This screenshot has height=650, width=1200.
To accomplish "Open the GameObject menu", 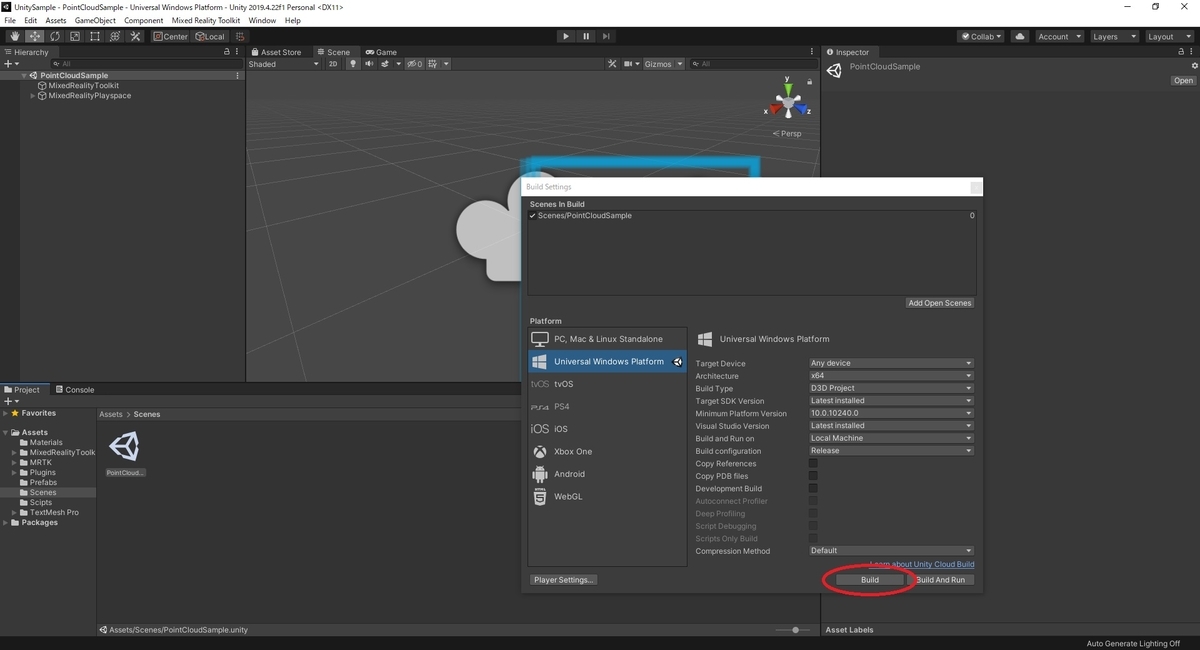I will (x=95, y=20).
